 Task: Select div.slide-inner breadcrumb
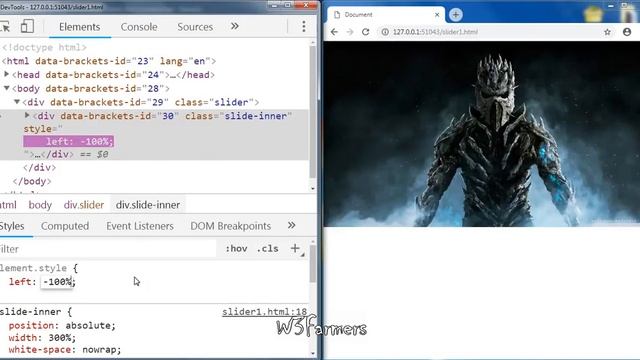tap(148, 205)
